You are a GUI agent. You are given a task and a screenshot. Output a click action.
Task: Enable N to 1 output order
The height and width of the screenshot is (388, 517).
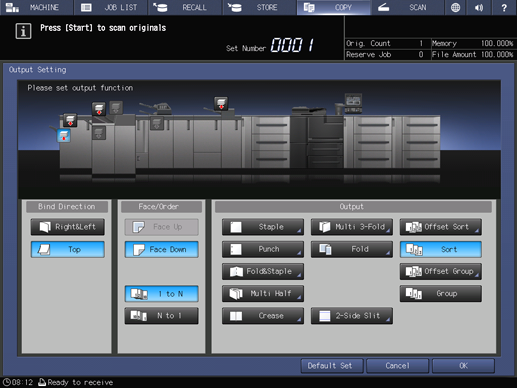[x=162, y=316]
